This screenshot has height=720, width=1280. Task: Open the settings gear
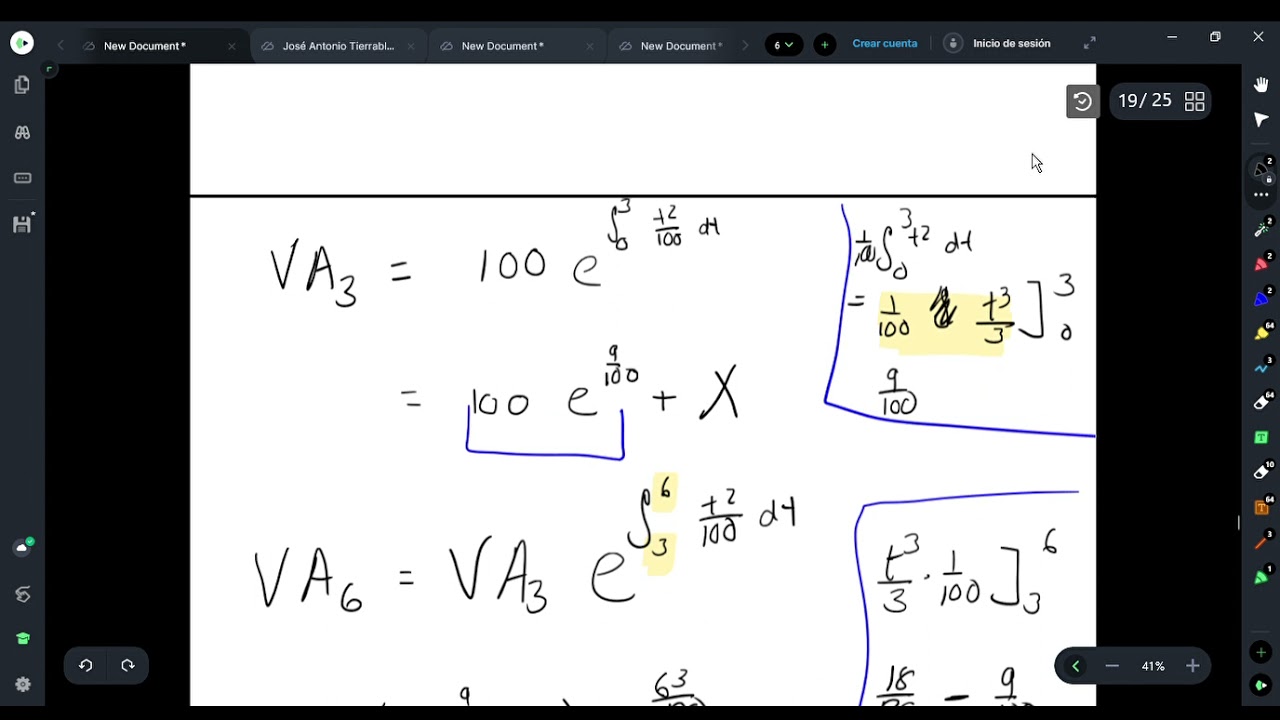coord(23,685)
